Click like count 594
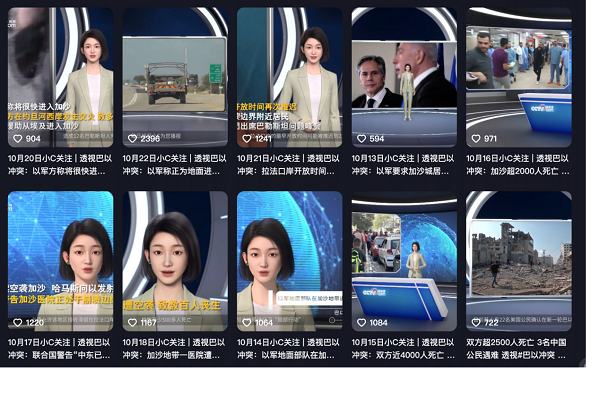Image resolution: width=600 pixels, height=397 pixels. [377, 139]
